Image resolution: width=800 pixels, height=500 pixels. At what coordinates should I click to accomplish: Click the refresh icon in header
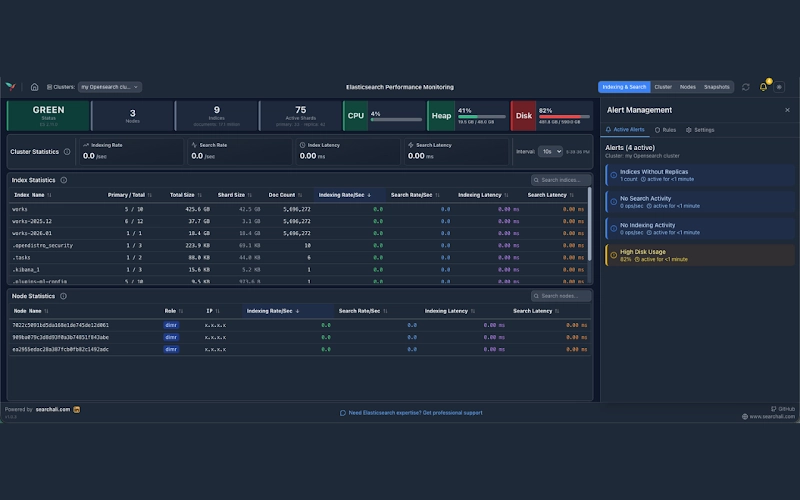pyautogui.click(x=745, y=87)
